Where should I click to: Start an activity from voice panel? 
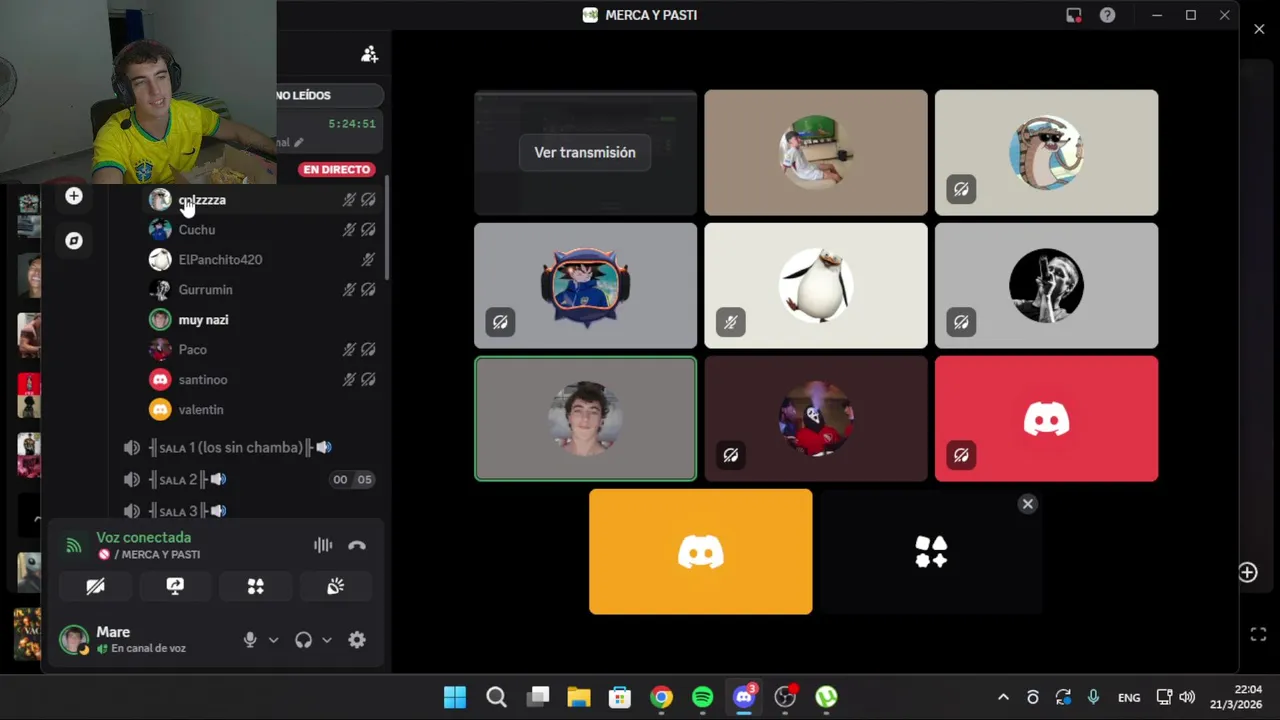point(255,587)
